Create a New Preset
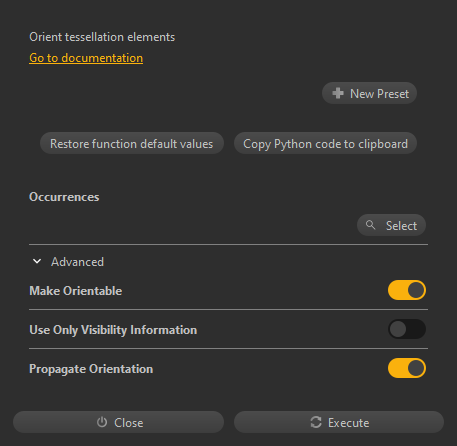Screen dimensions: 457x446 [x=369, y=93]
